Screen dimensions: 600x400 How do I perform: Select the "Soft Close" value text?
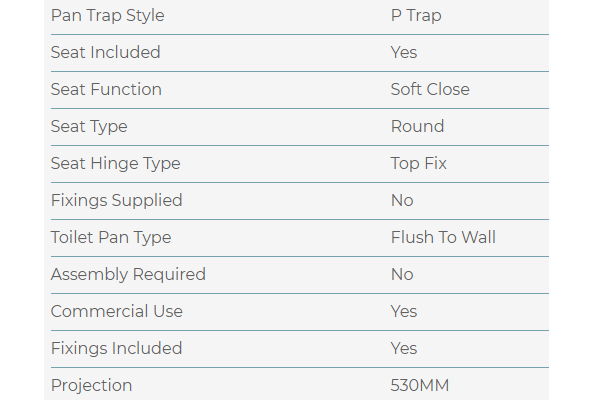(x=430, y=89)
